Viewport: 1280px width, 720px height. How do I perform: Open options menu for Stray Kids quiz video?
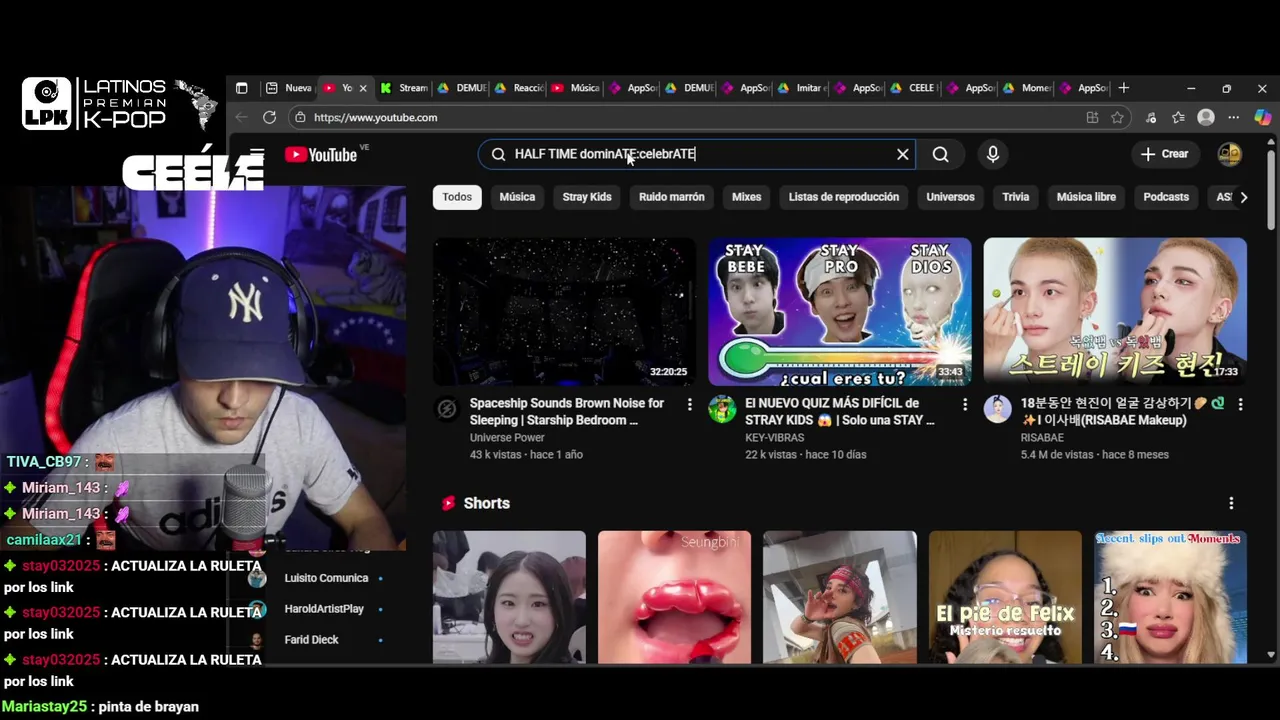click(964, 404)
